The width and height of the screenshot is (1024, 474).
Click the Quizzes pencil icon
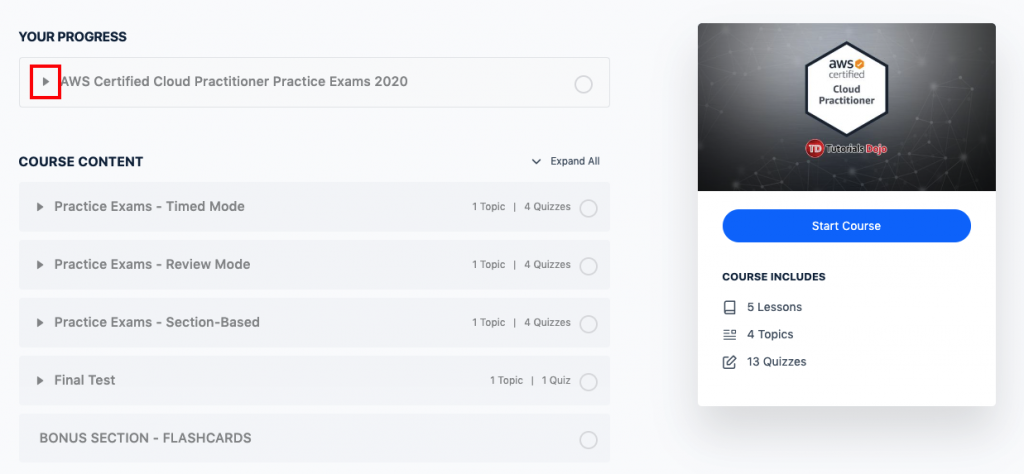click(729, 361)
